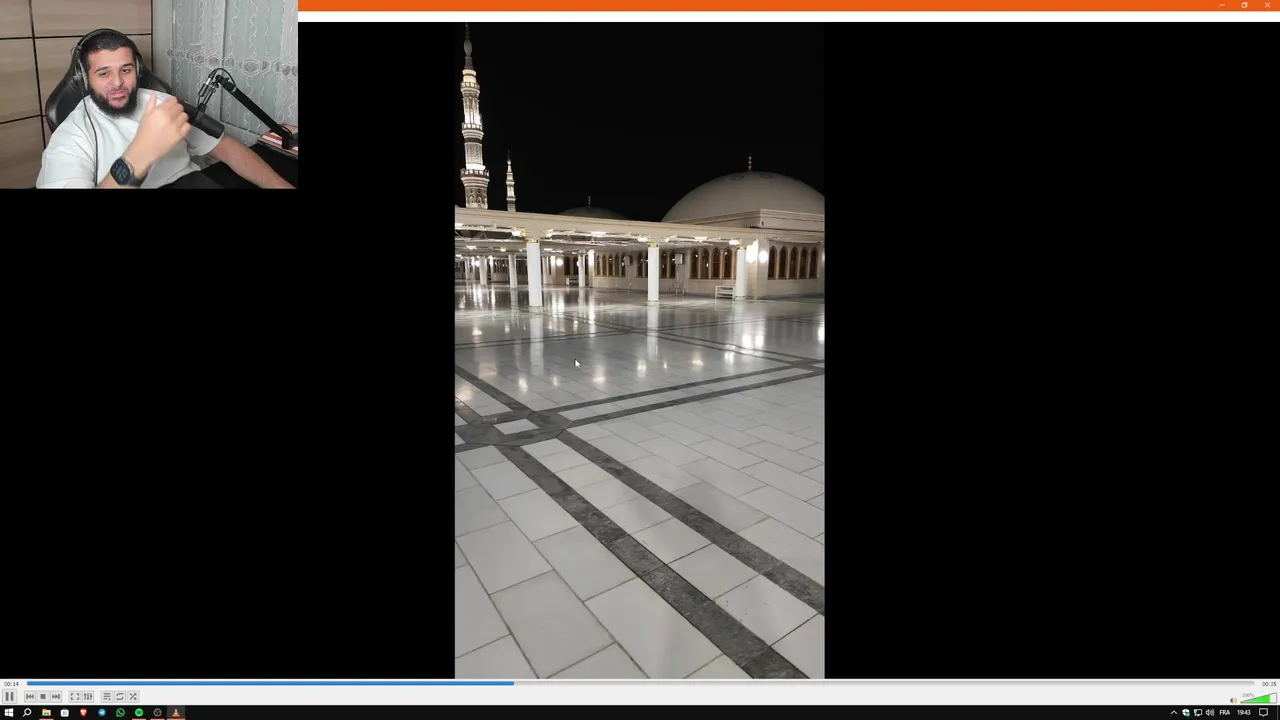Screen dimensions: 1280x720
Task: Toggle the loop repeat mode
Action: (x=120, y=696)
